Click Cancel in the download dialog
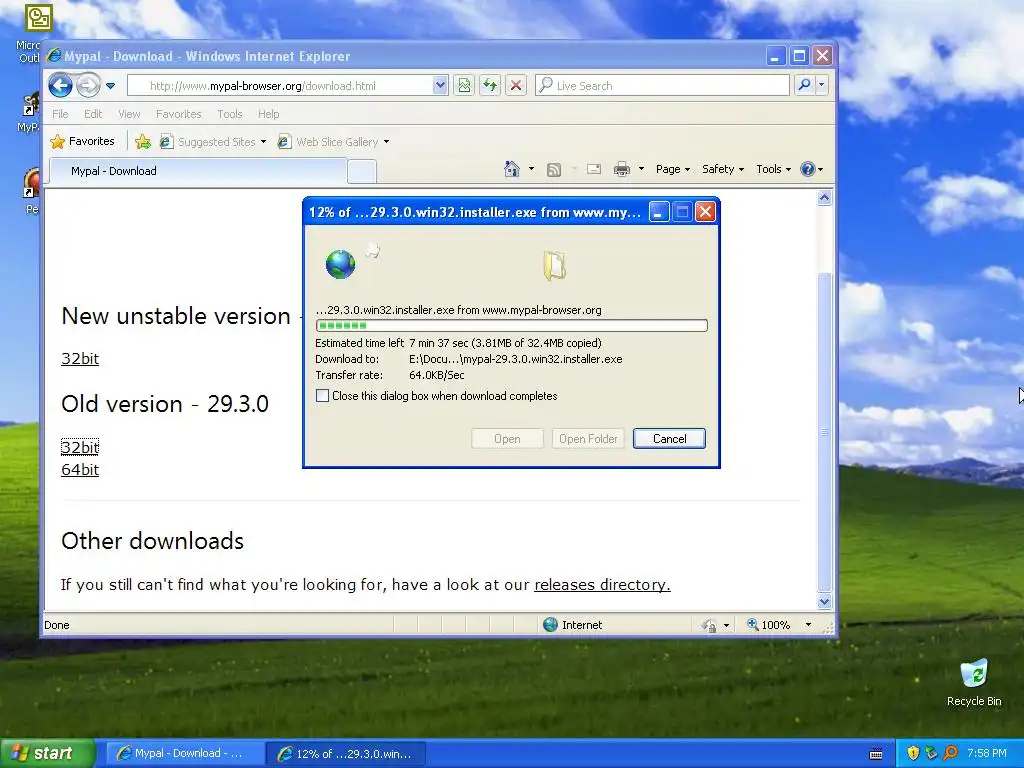Viewport: 1024px width, 768px height. (669, 439)
